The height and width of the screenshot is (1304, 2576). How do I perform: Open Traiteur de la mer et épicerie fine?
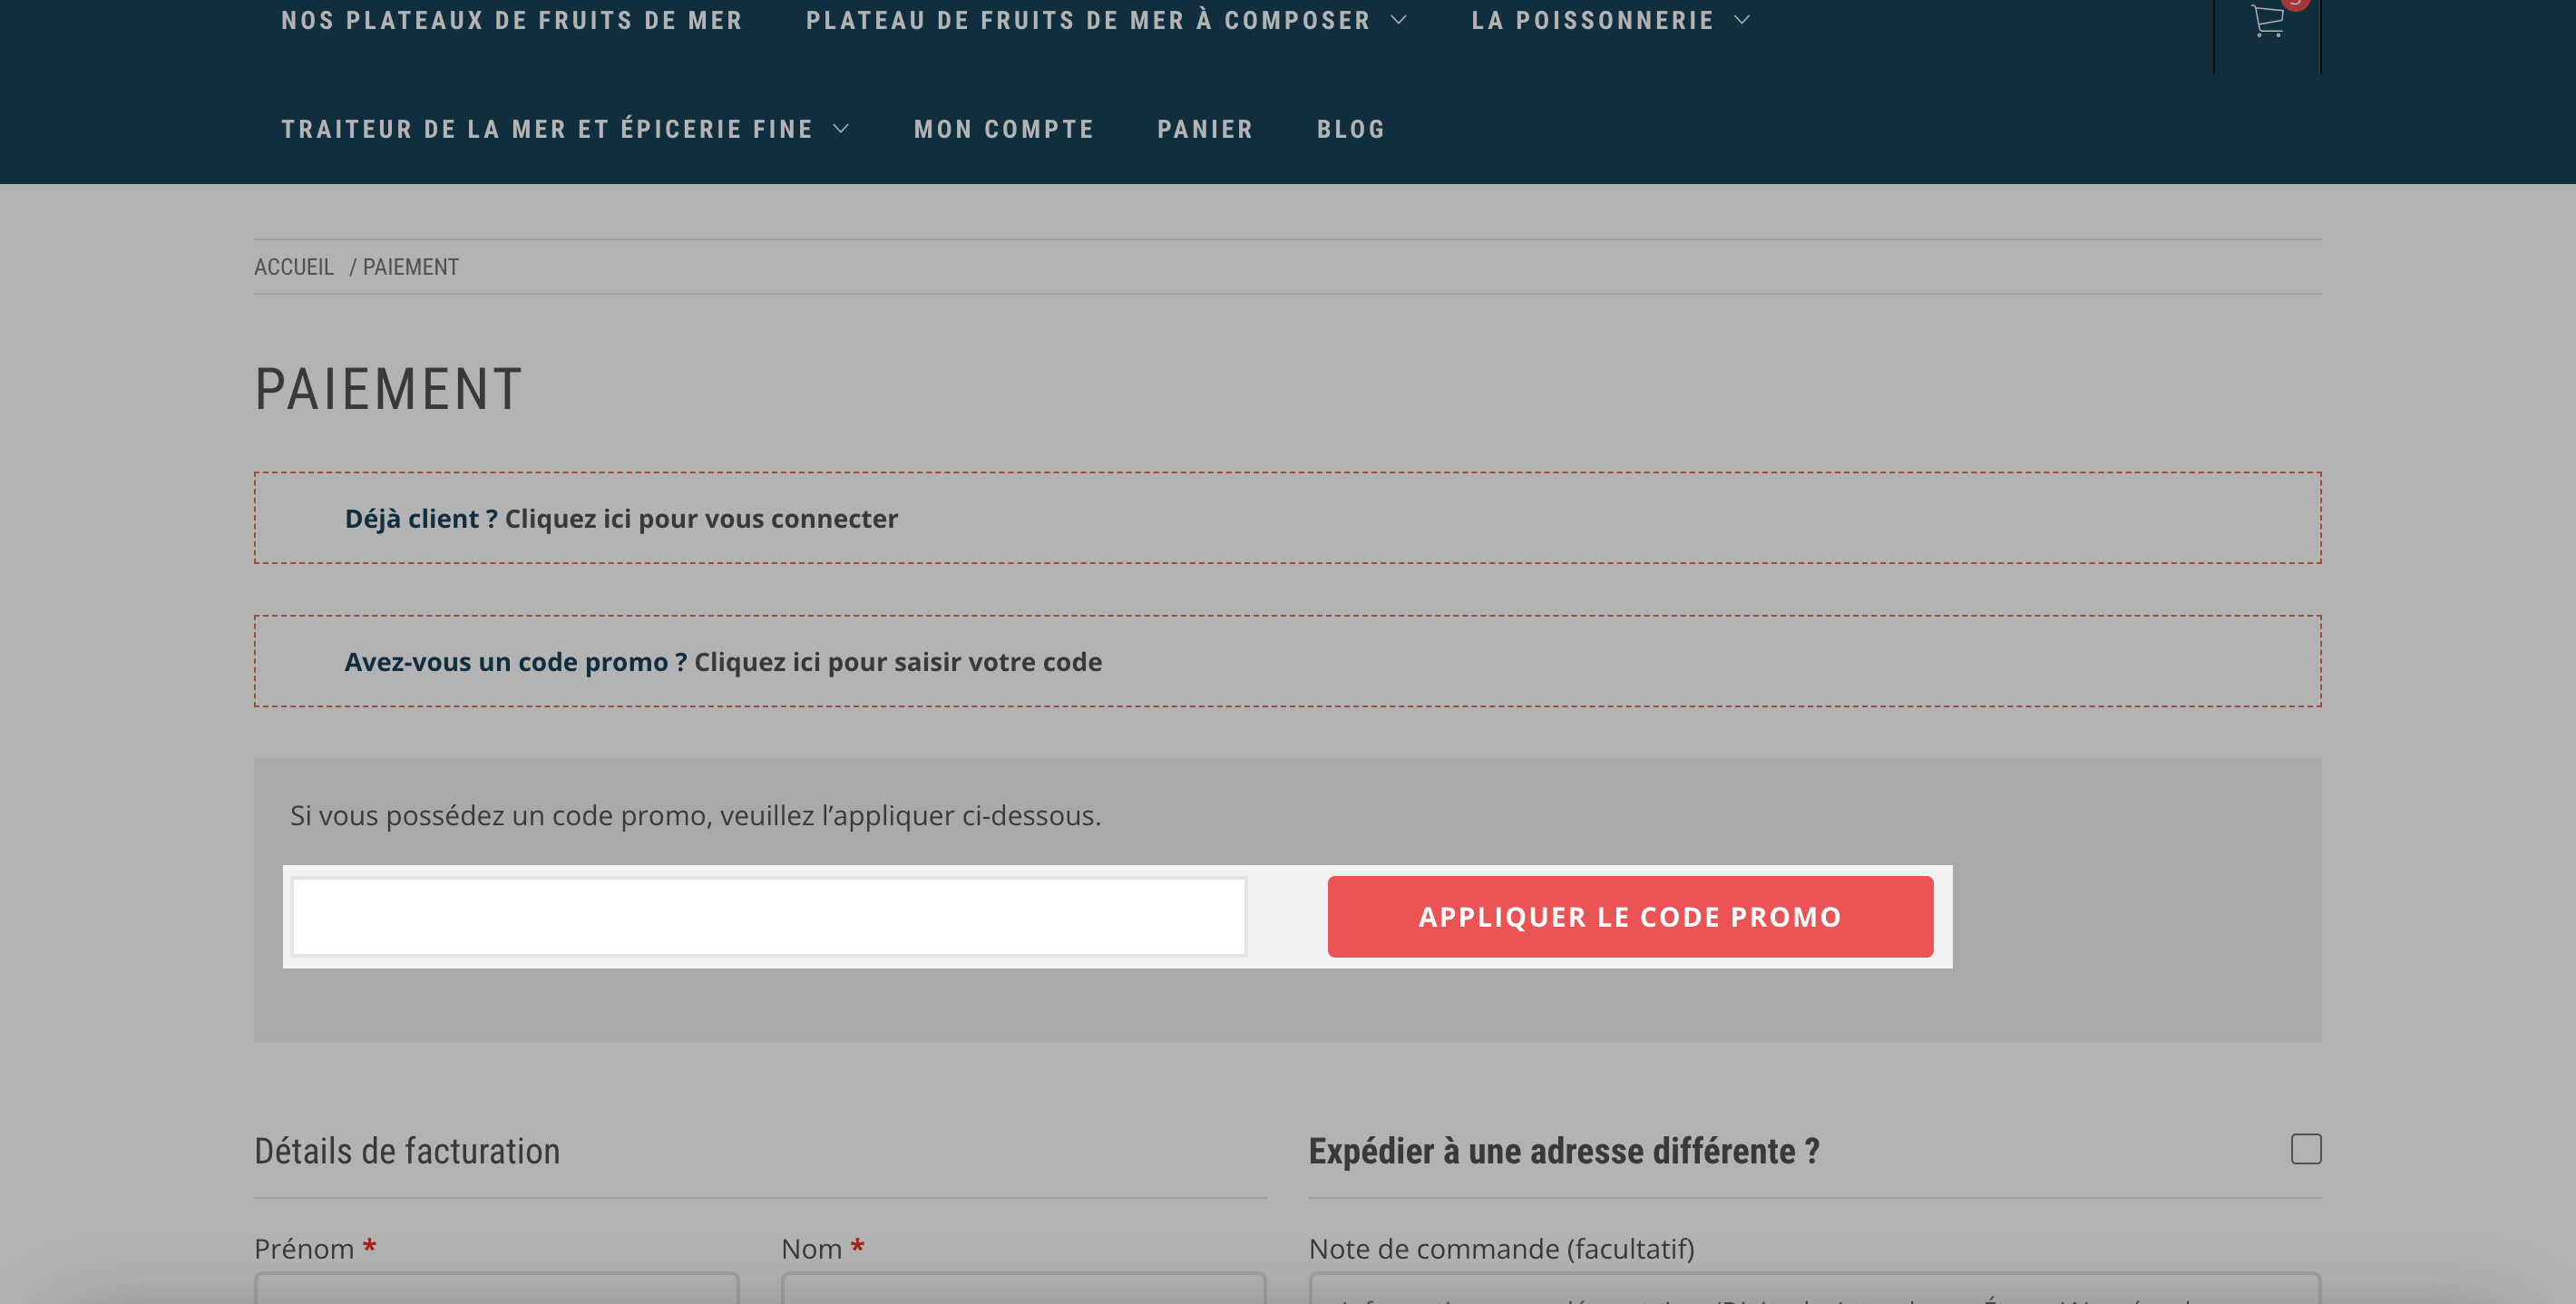(547, 129)
